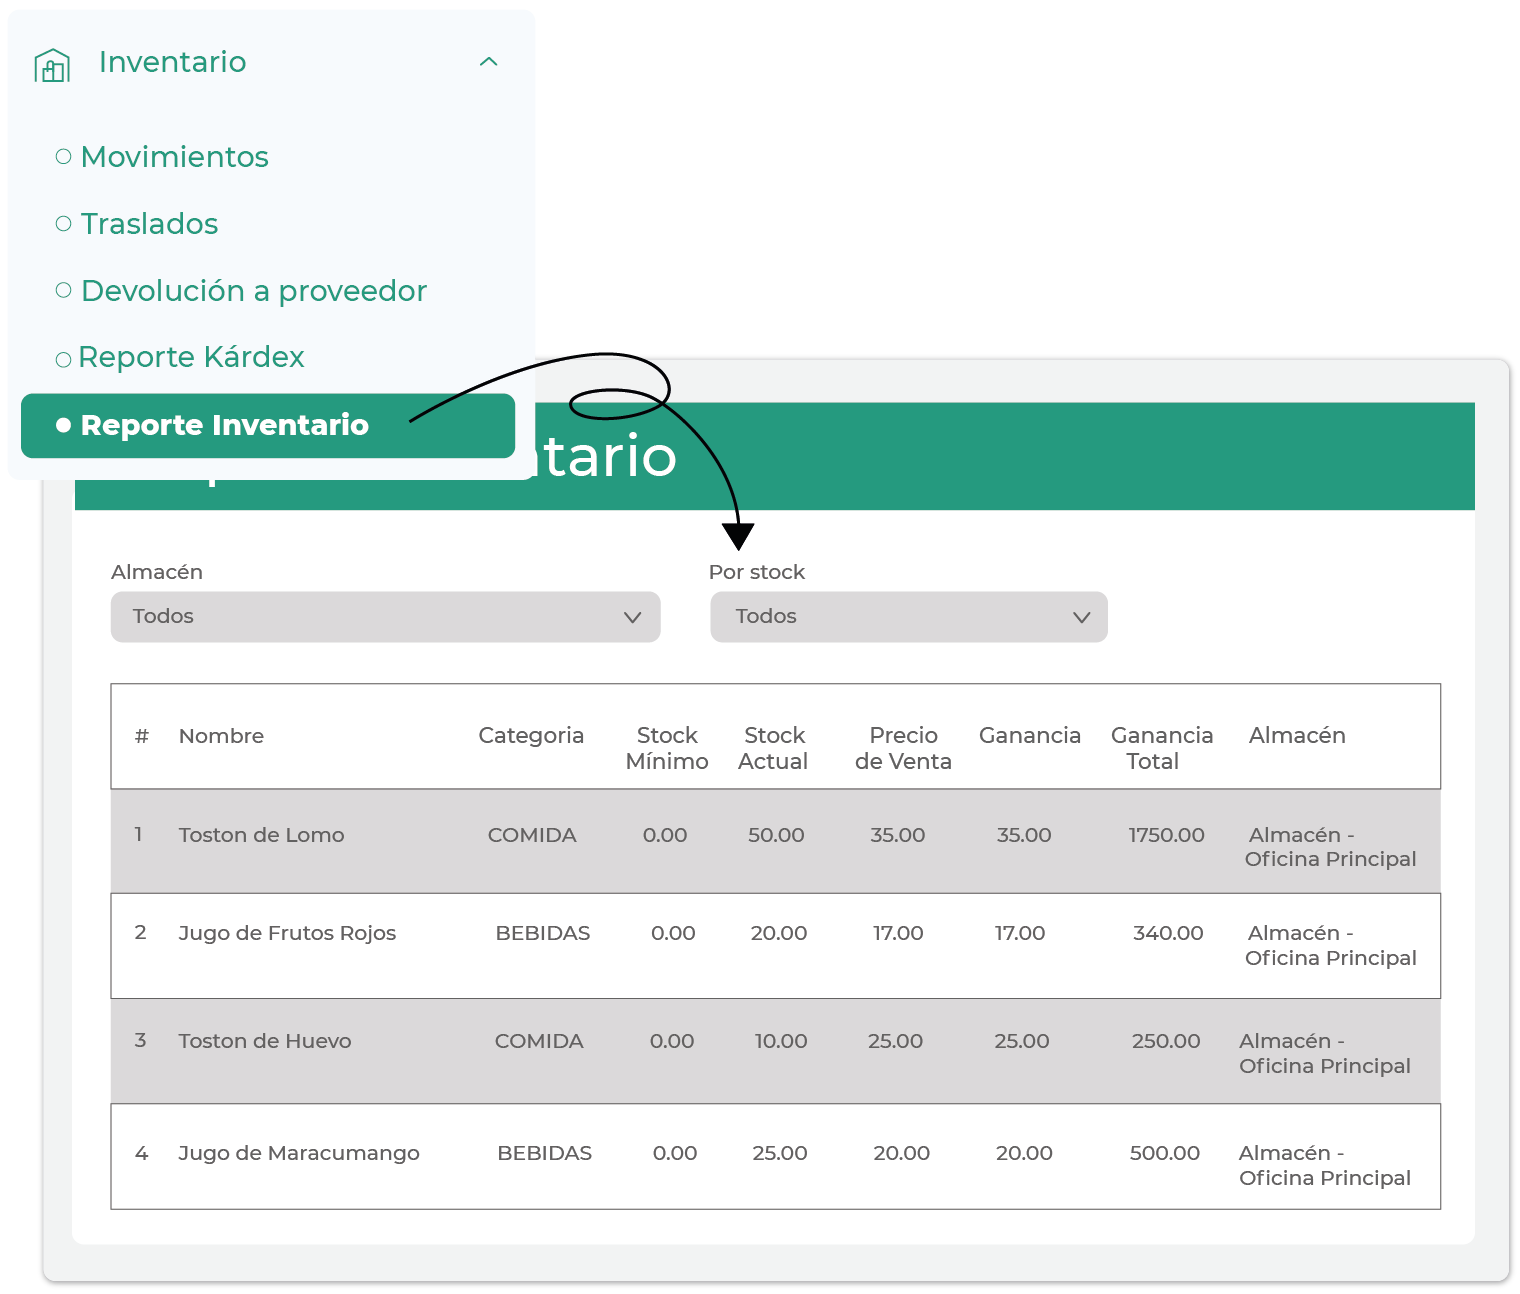This screenshot has width=1520, height=1294.
Task: Click the Movimientos circle bullet
Action: 64,157
